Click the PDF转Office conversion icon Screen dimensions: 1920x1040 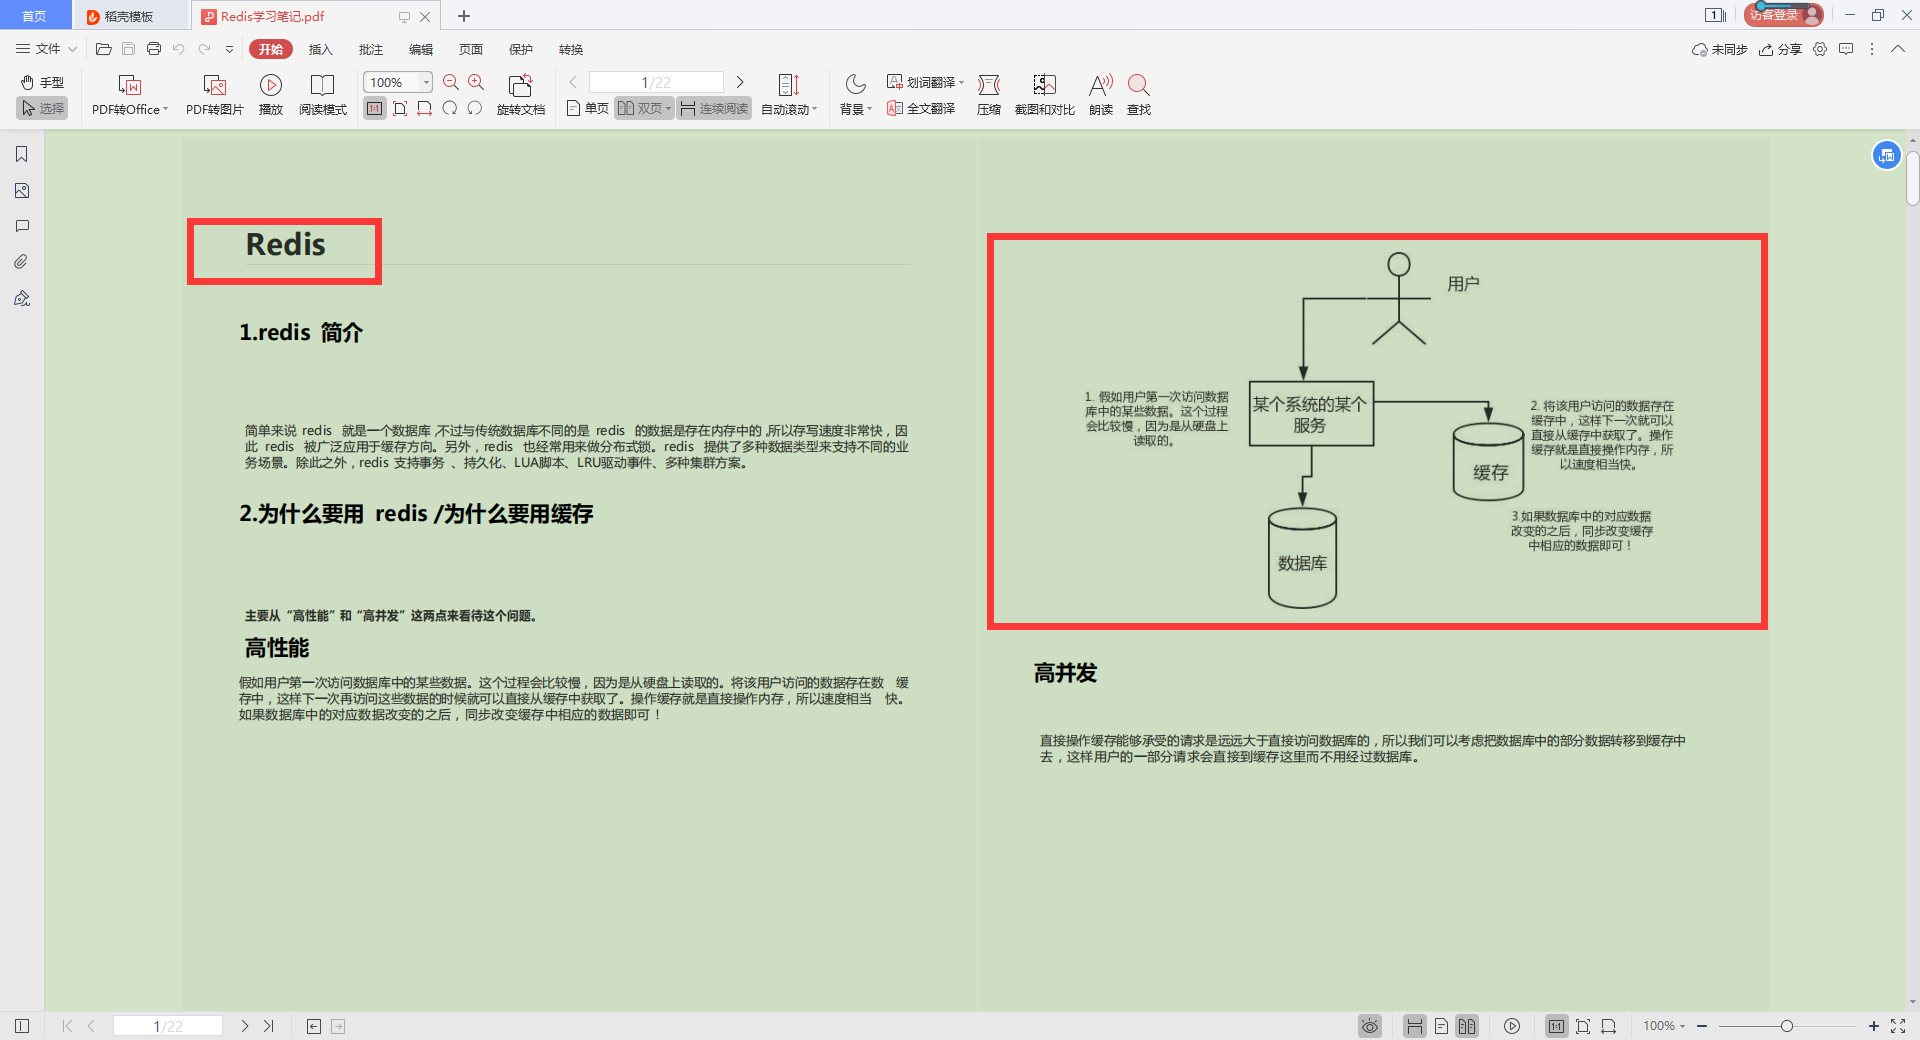pos(130,85)
